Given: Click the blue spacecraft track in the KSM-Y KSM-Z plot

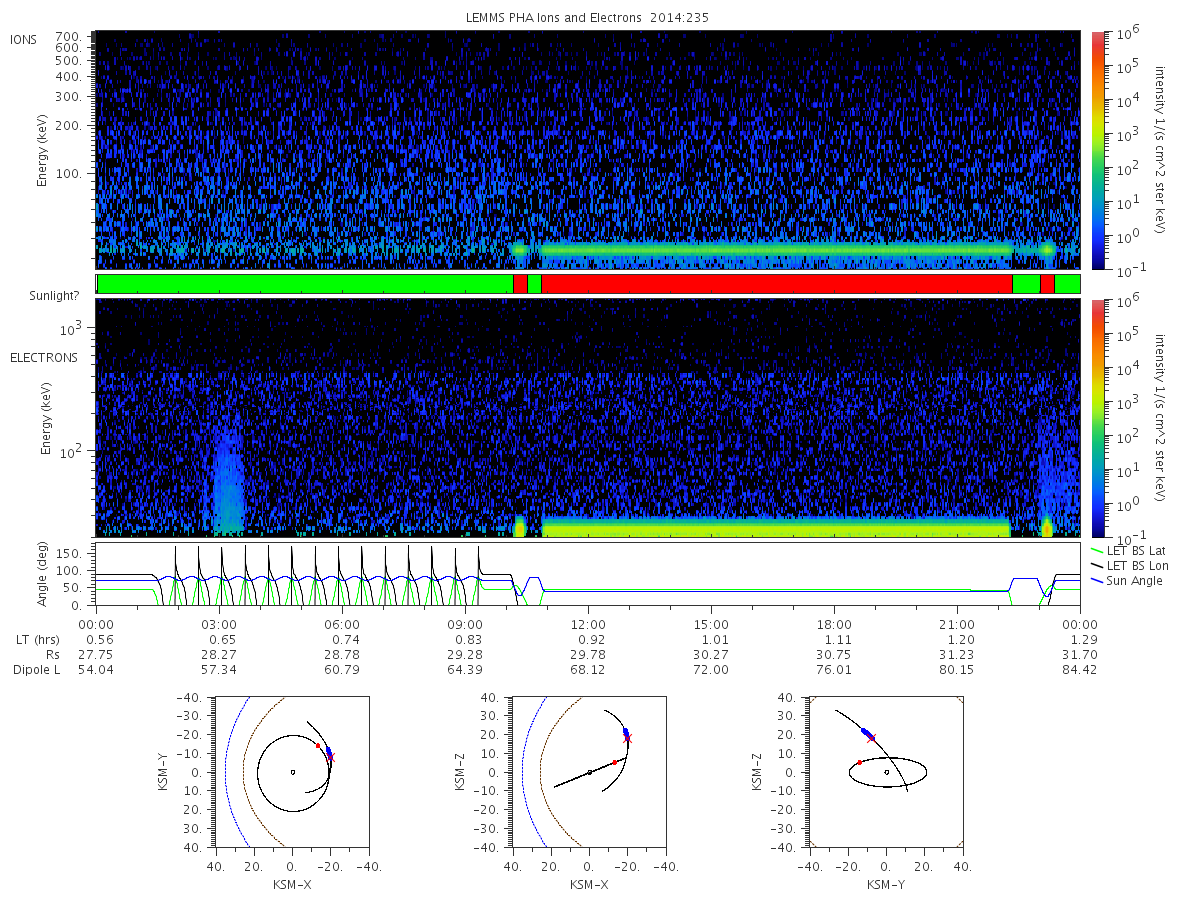Looking at the screenshot, I should click(x=866, y=733).
